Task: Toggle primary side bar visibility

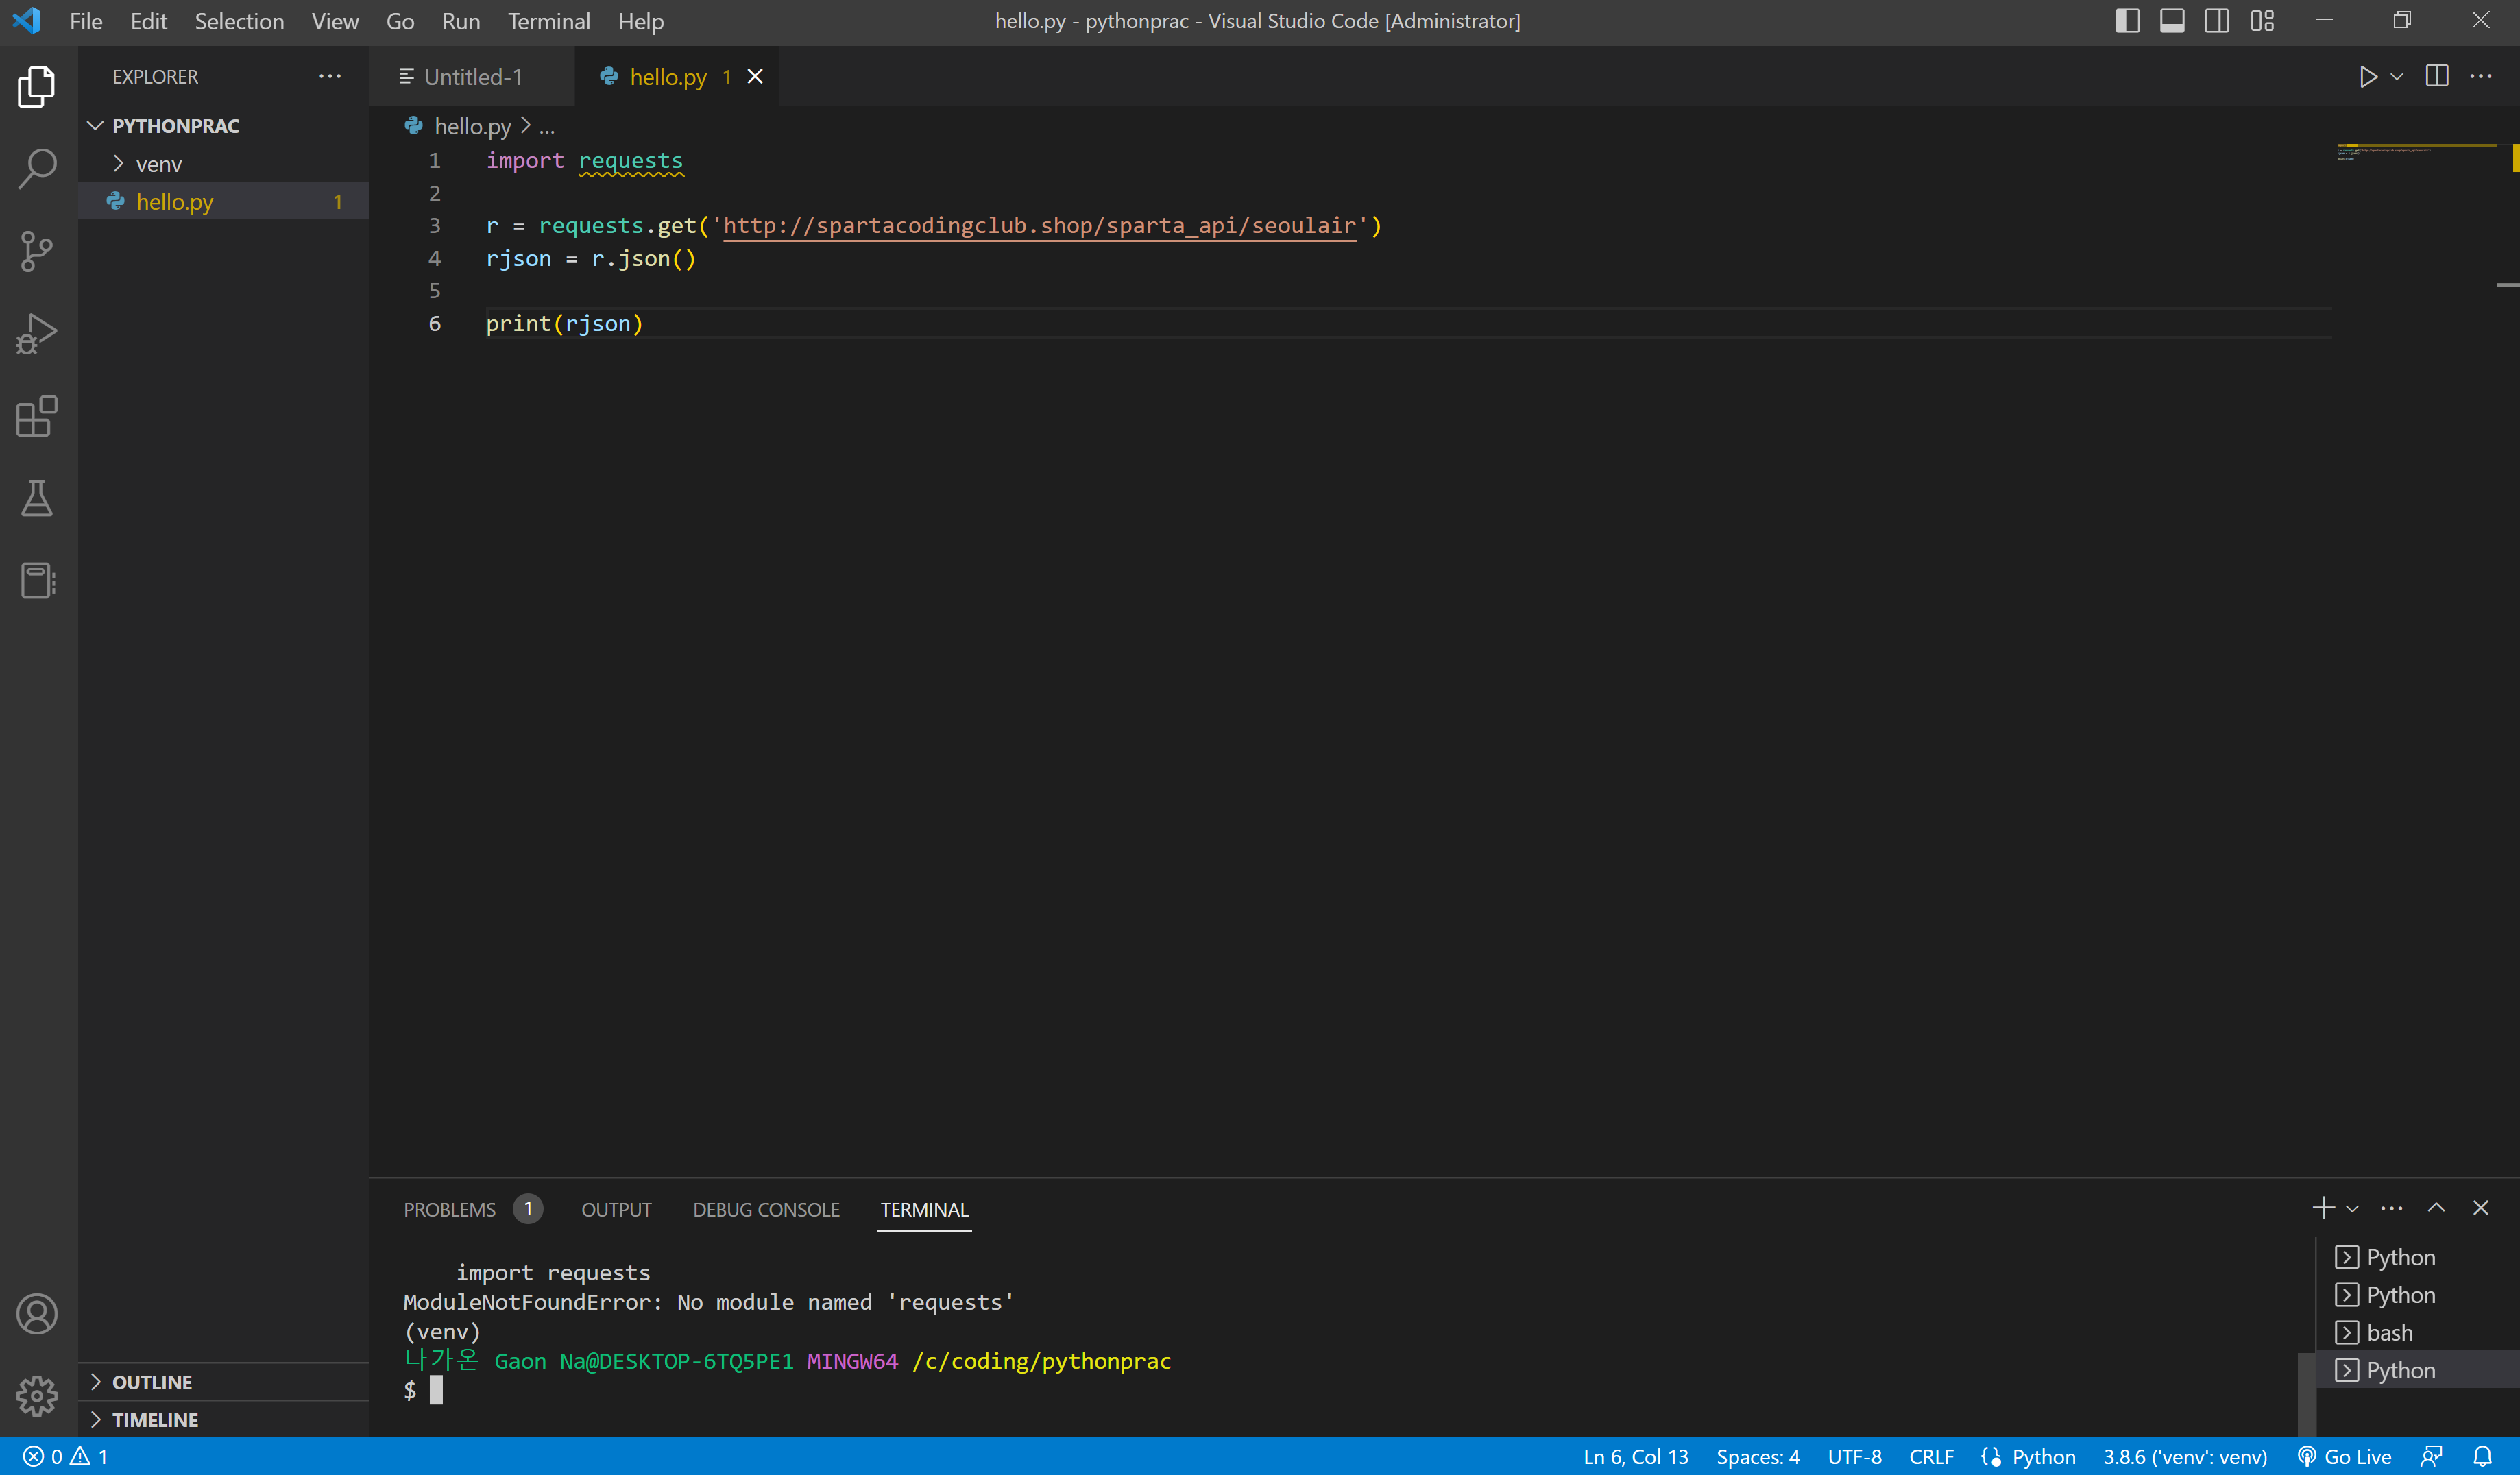Action: pyautogui.click(x=2127, y=21)
